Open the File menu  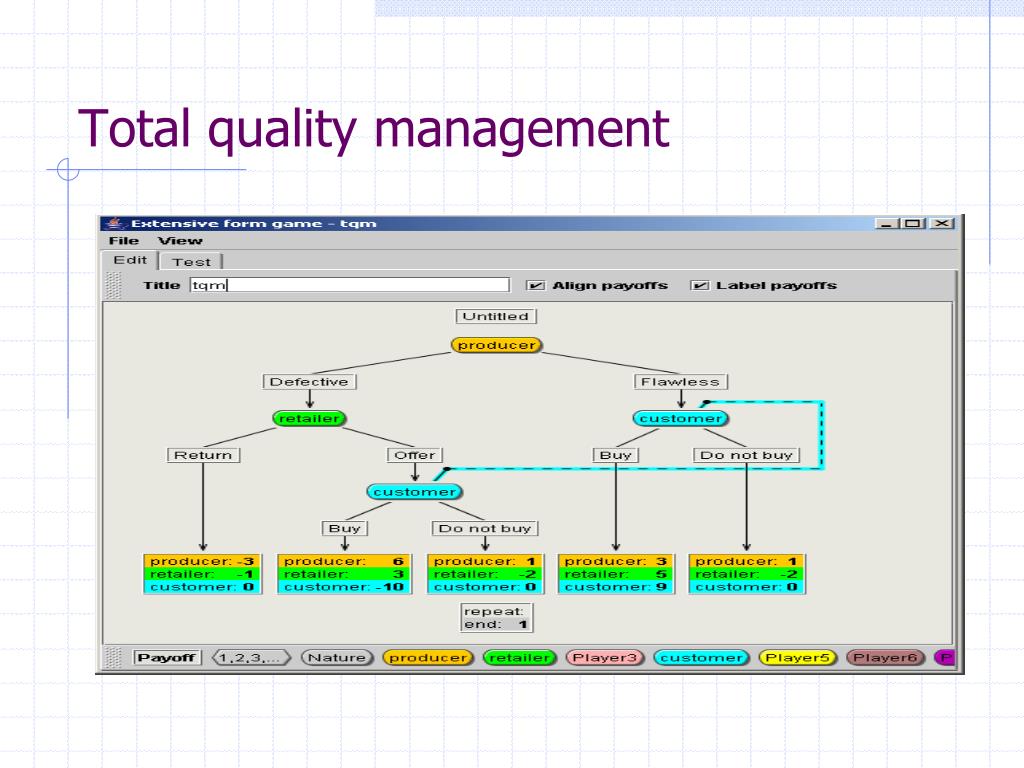coord(124,241)
